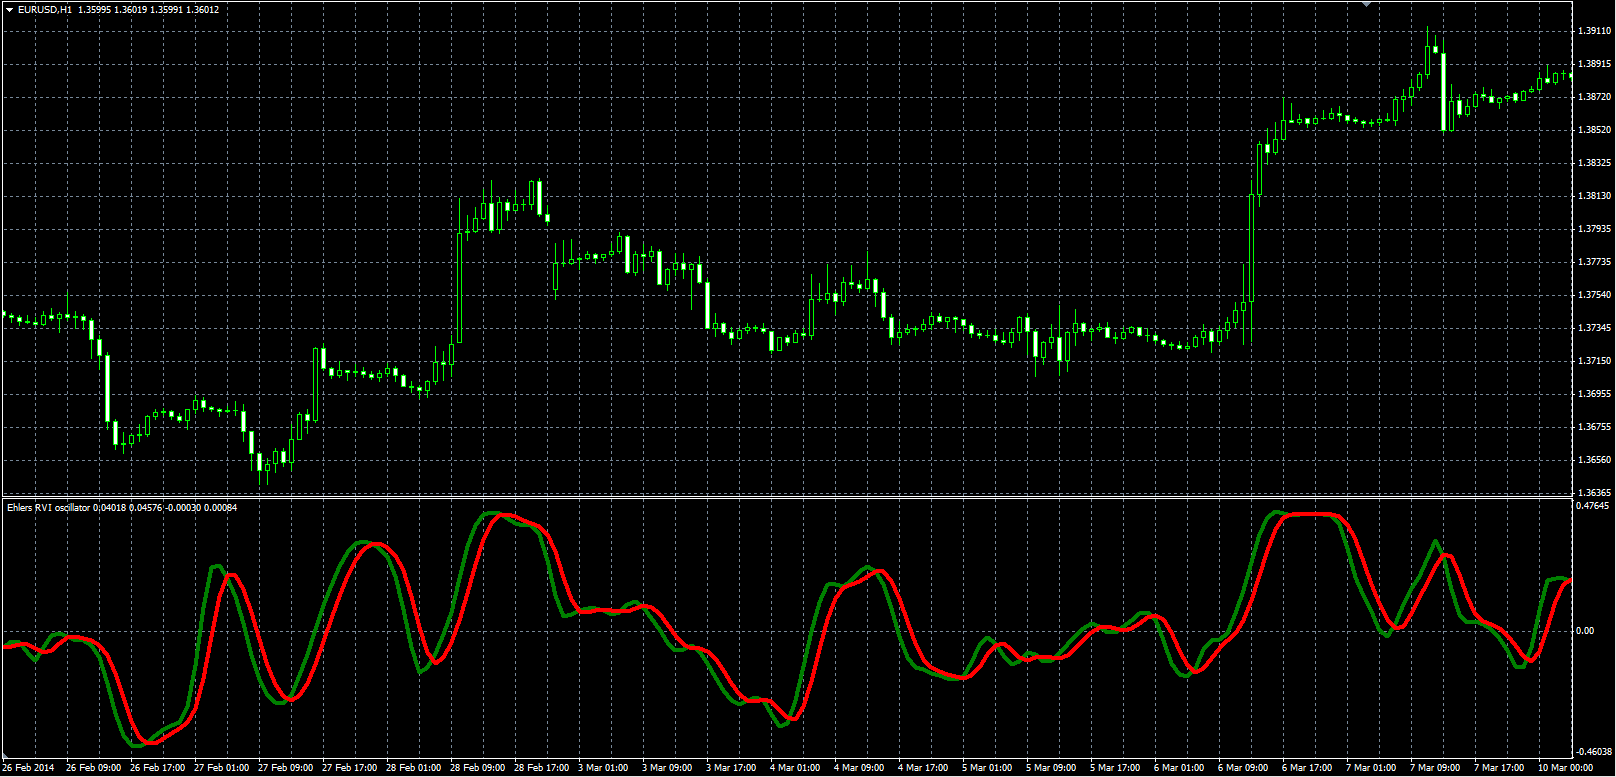Click the 3 Mar 17:00 time label
The height and width of the screenshot is (777, 1616).
click(x=731, y=768)
